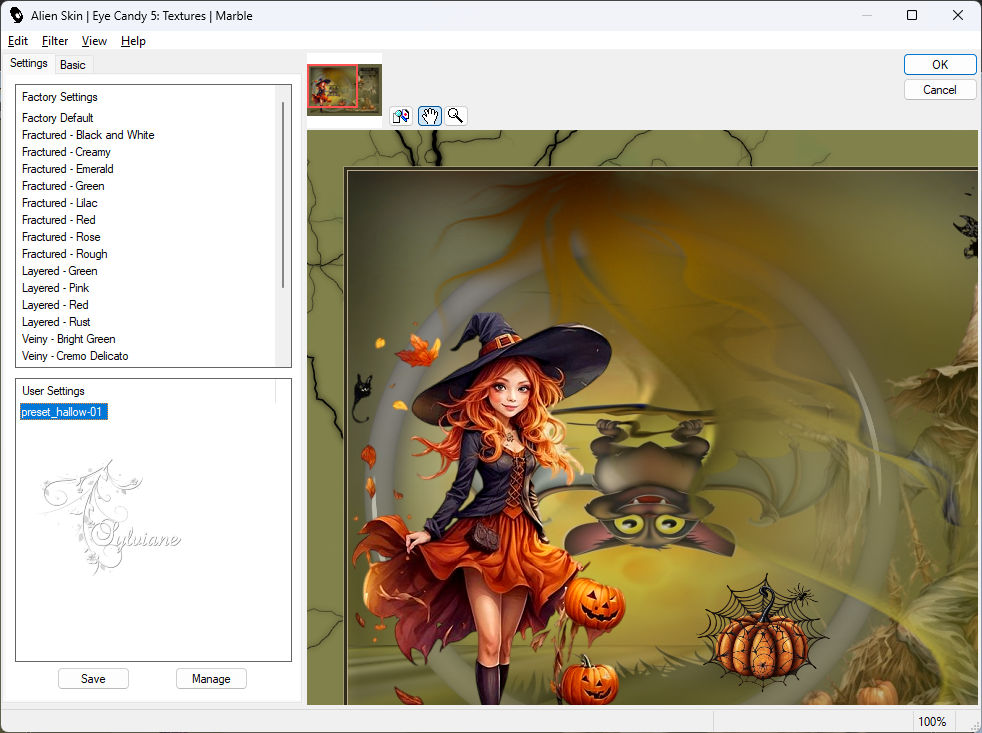Screen dimensions: 982x733
Task: Select Layered - Red preset
Action: [x=55, y=304]
